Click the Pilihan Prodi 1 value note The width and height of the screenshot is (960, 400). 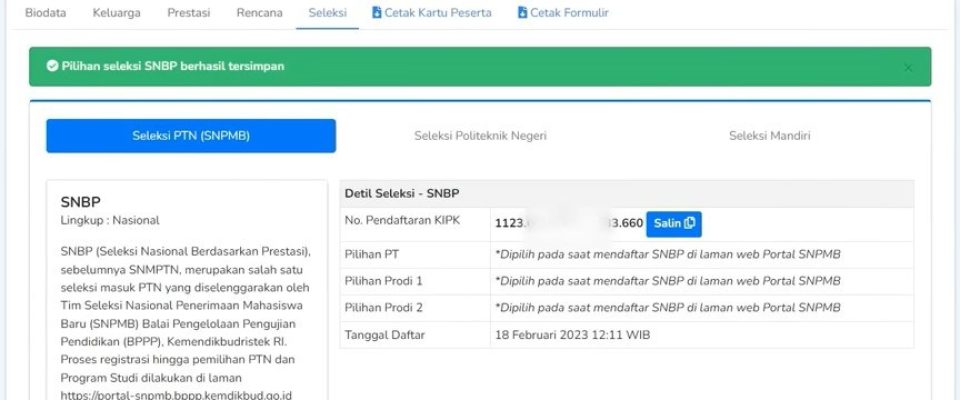pyautogui.click(x=667, y=281)
